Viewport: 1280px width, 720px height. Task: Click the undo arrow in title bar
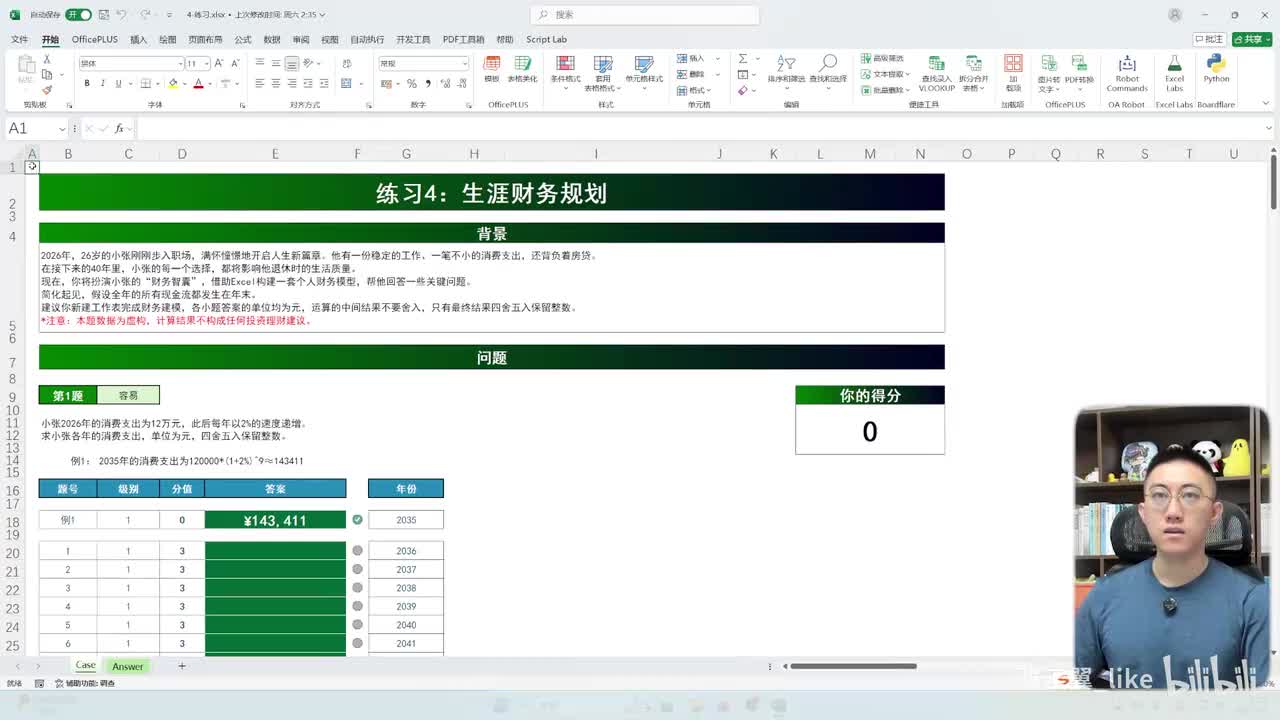121,15
